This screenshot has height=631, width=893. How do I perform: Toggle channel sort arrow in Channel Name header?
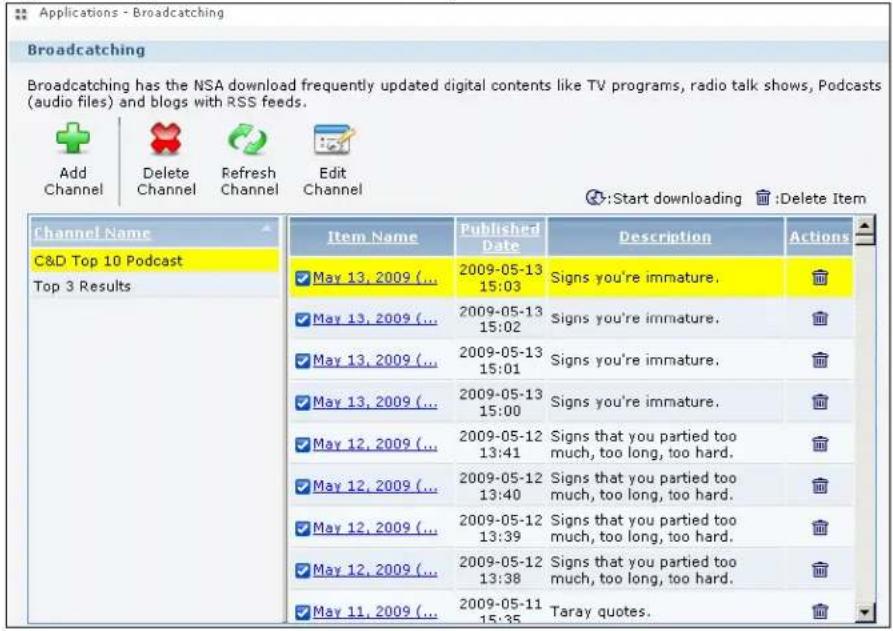pos(266,228)
